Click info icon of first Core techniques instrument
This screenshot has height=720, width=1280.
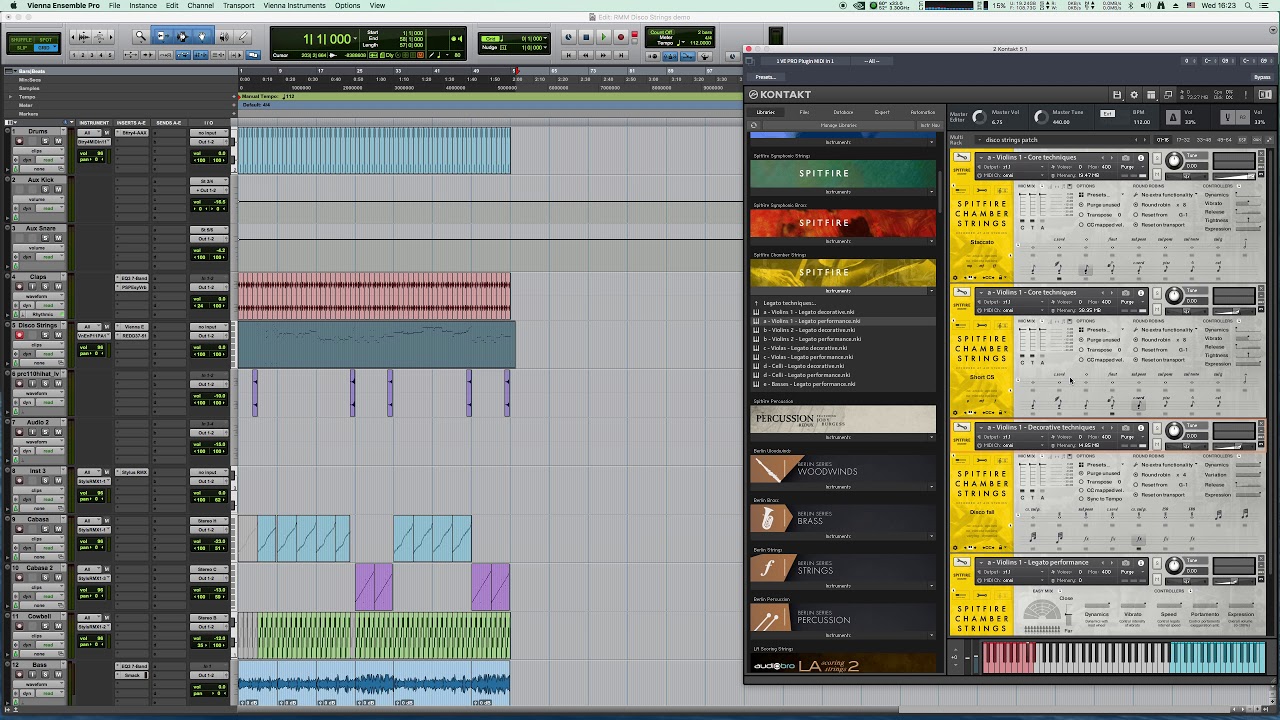click(x=1141, y=157)
